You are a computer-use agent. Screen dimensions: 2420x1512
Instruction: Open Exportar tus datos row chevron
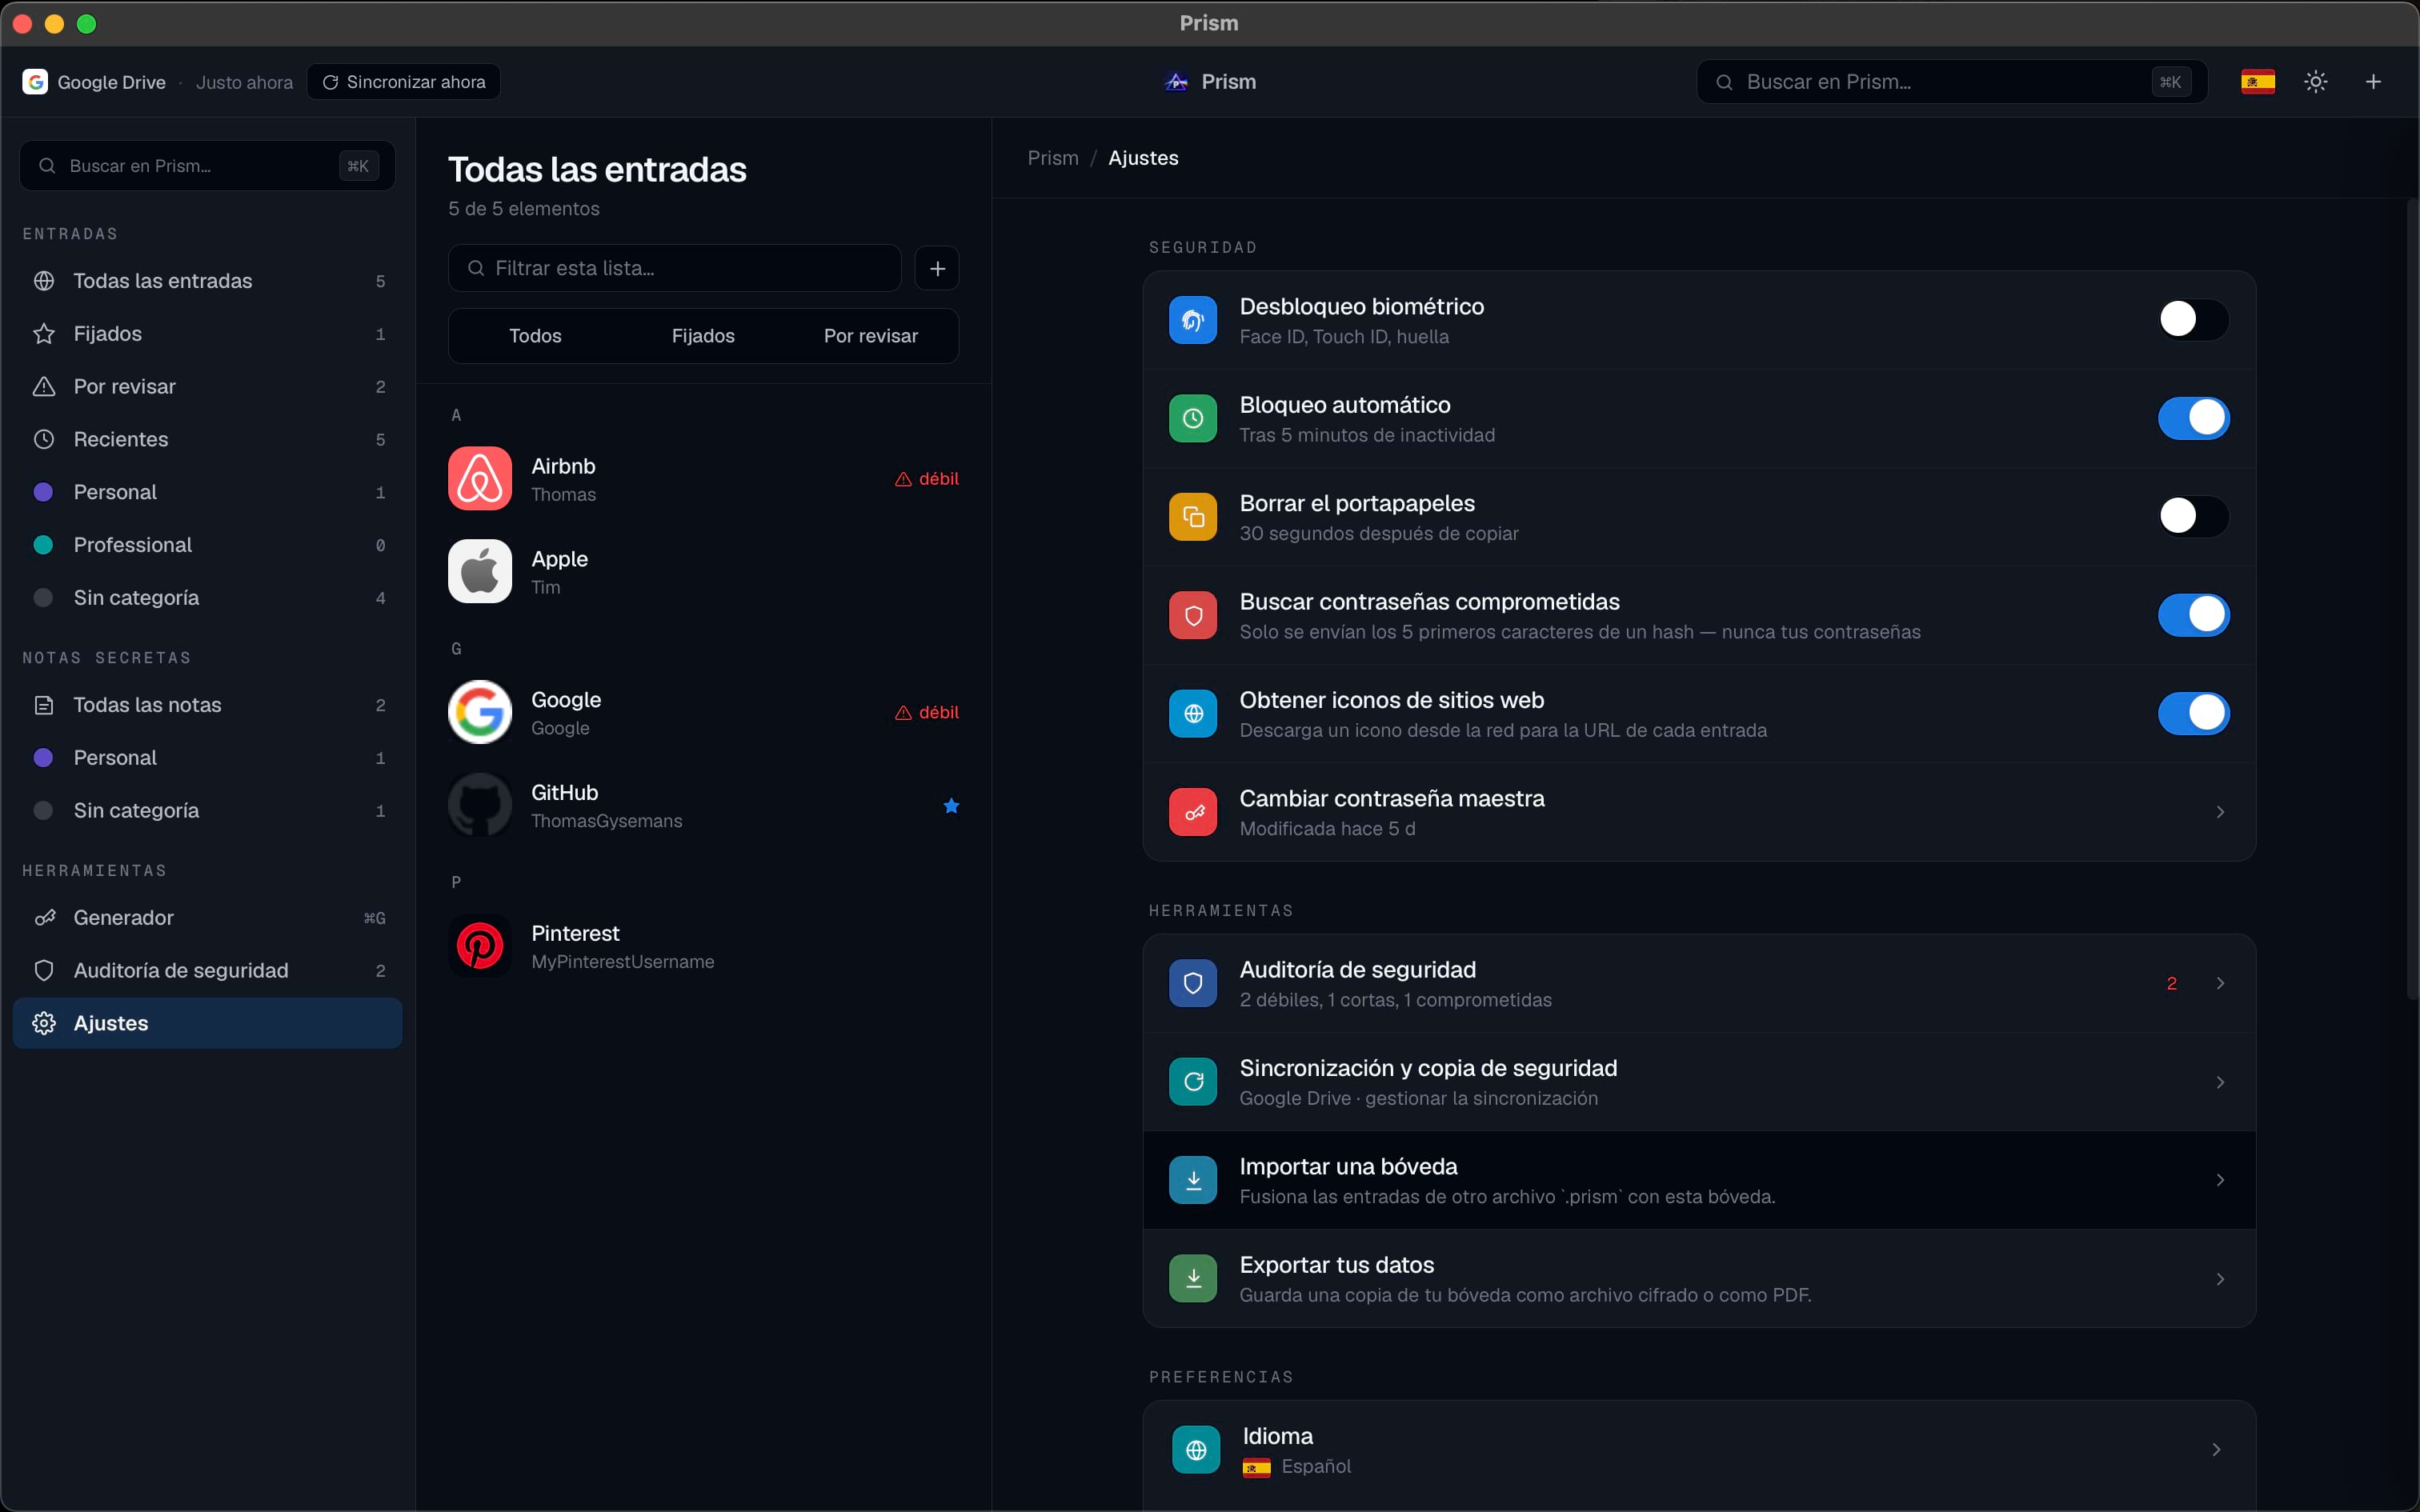2220,1280
